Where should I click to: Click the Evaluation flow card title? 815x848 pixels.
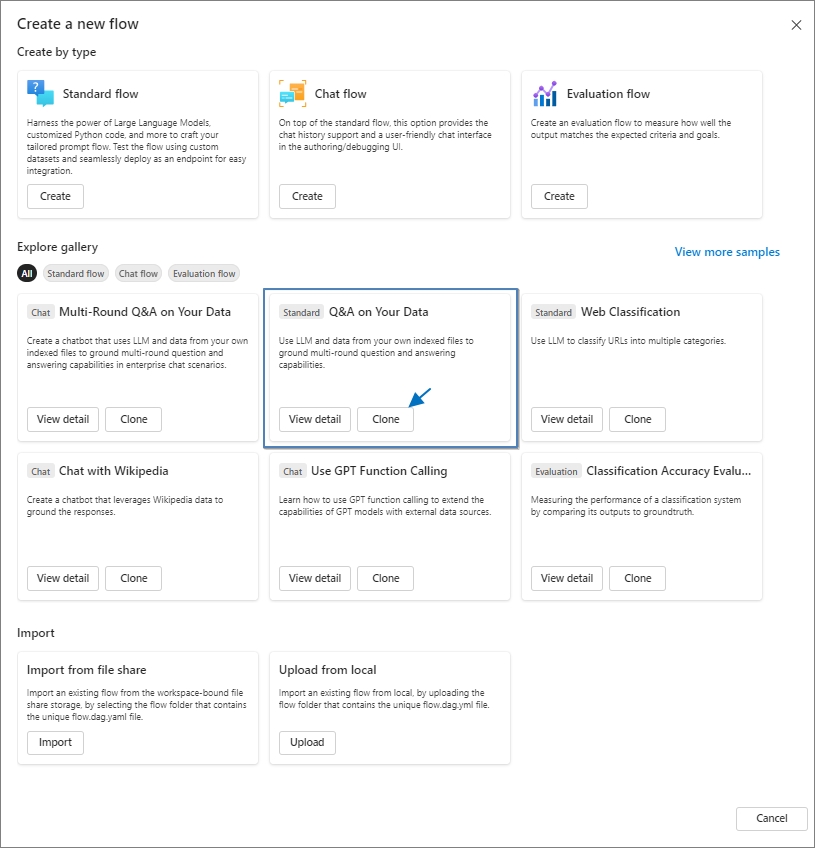(608, 94)
